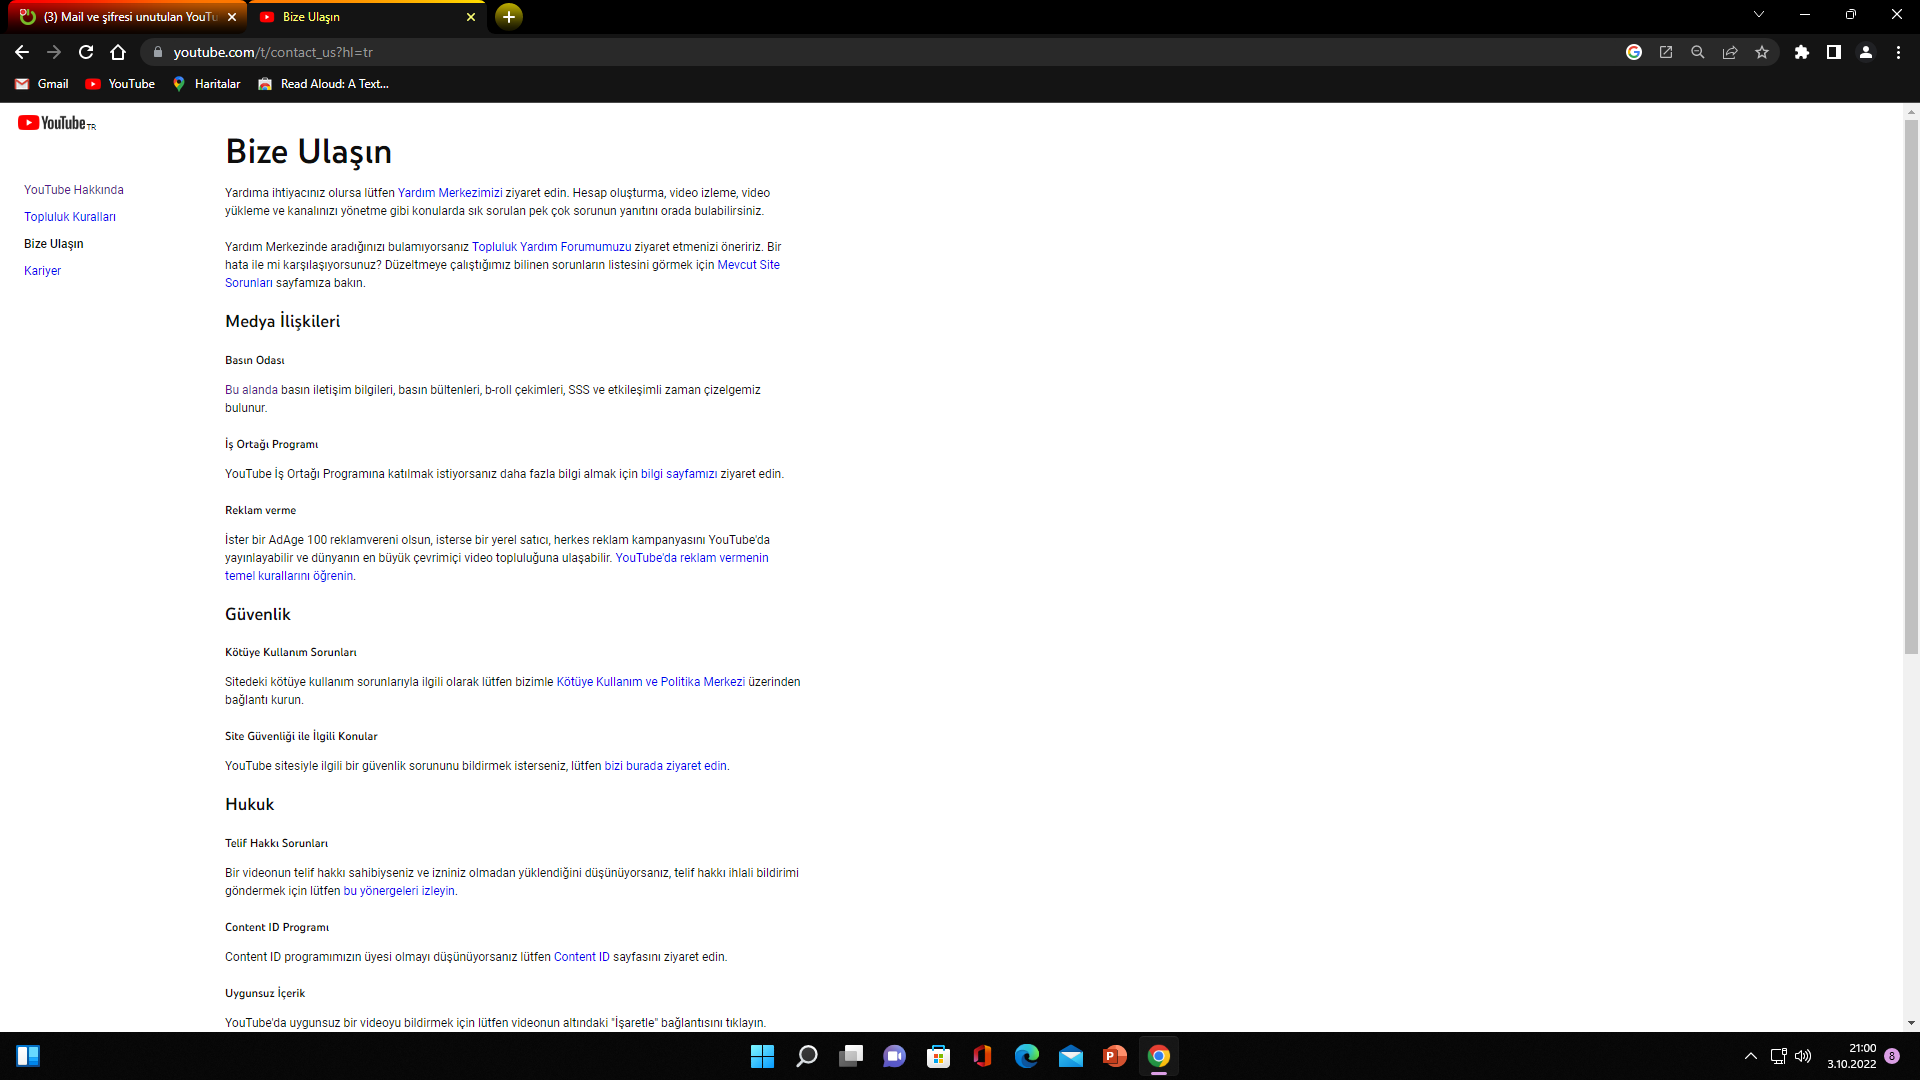Reload the page with refresh icon

tap(86, 52)
